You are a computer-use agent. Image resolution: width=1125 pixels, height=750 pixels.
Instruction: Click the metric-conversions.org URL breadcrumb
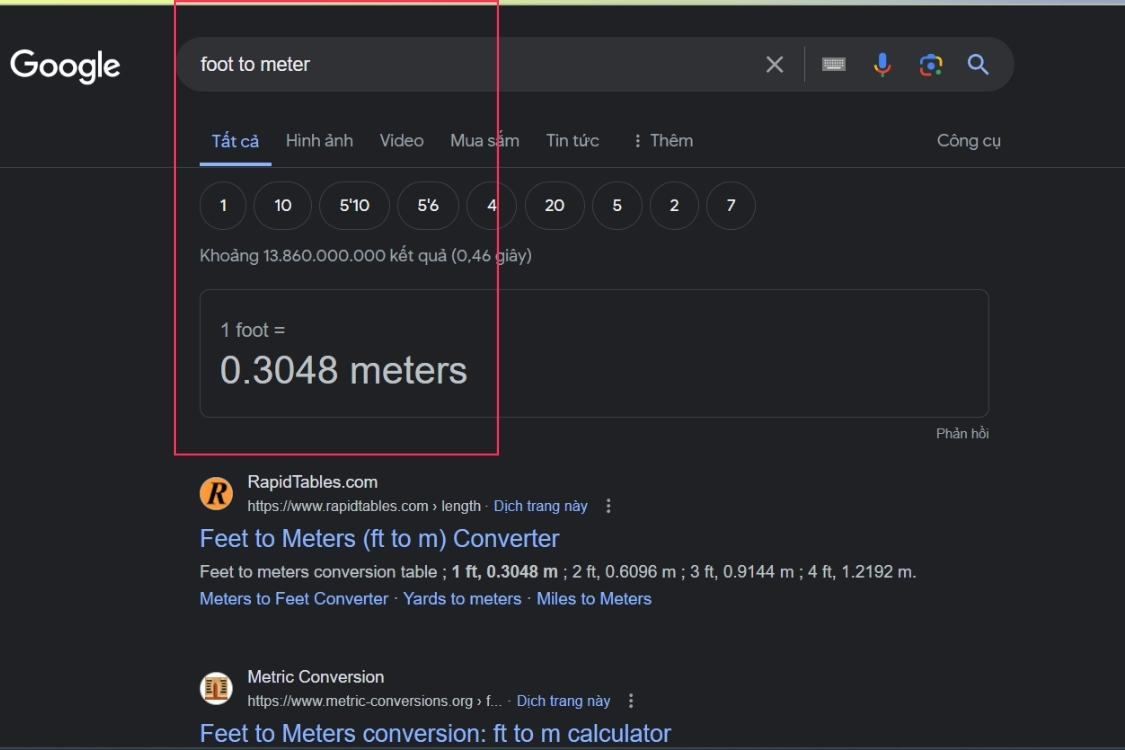[375, 701]
